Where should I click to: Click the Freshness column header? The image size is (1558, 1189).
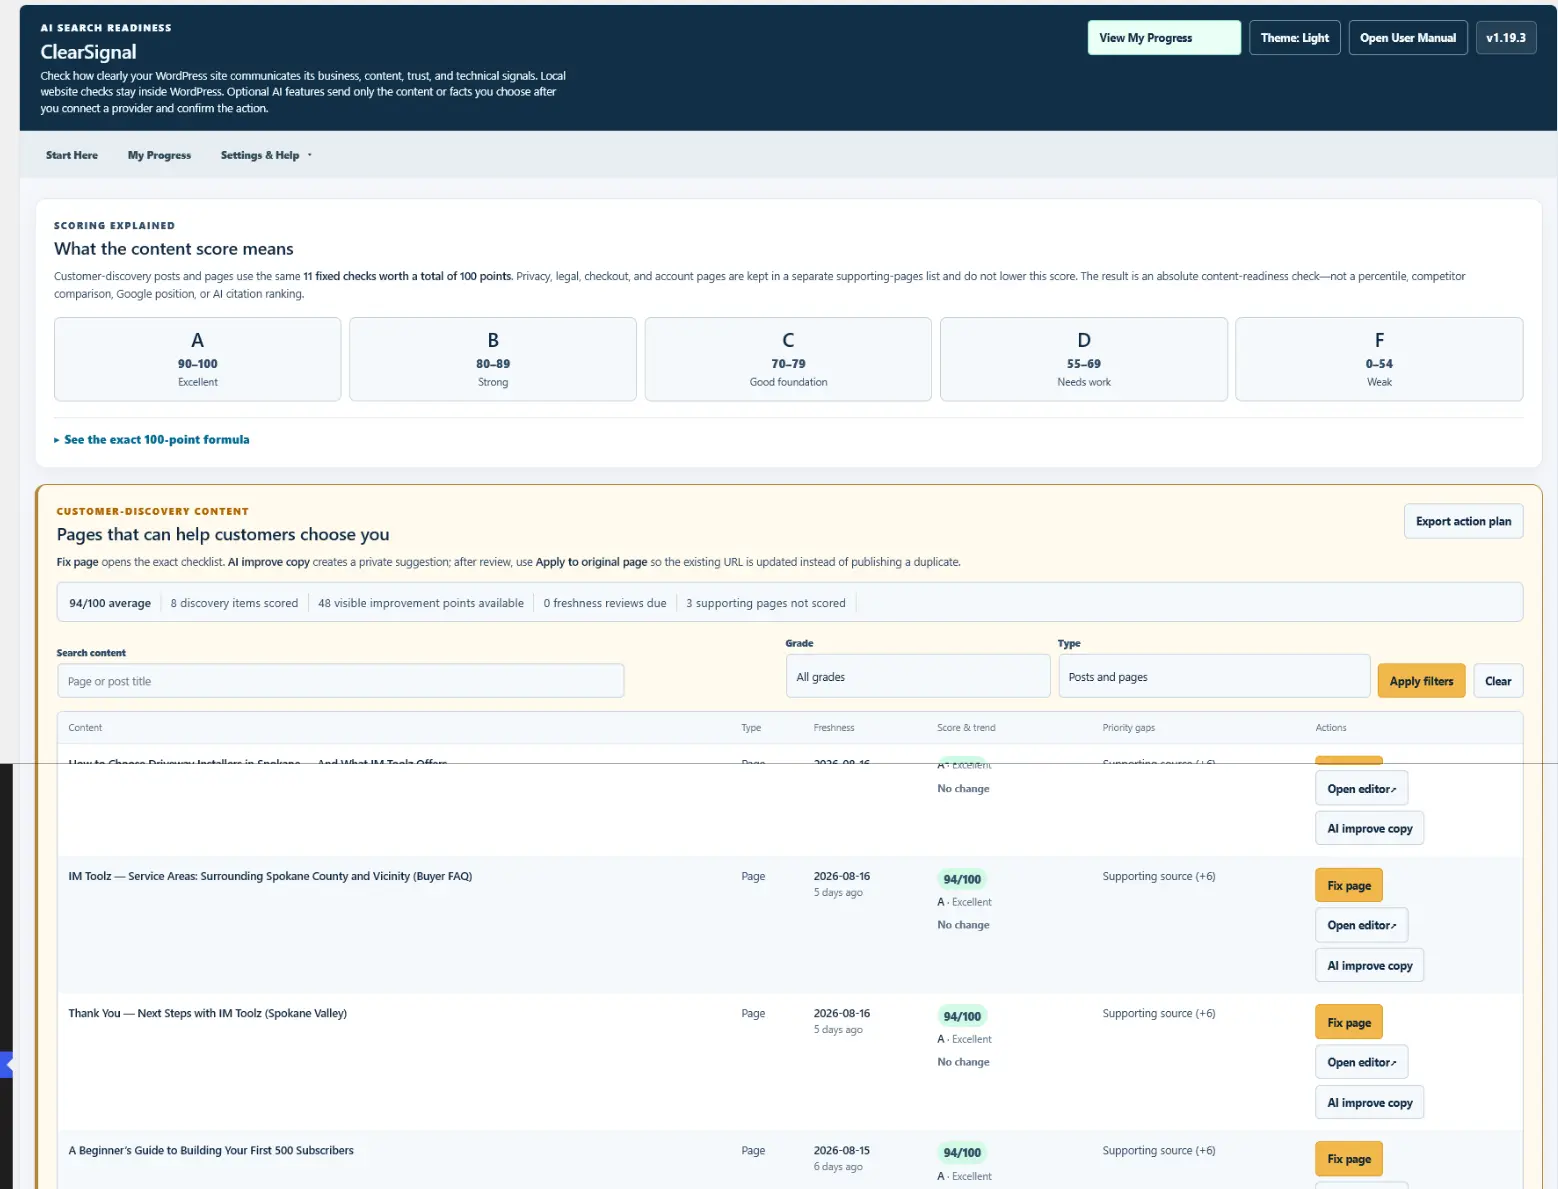click(x=834, y=728)
